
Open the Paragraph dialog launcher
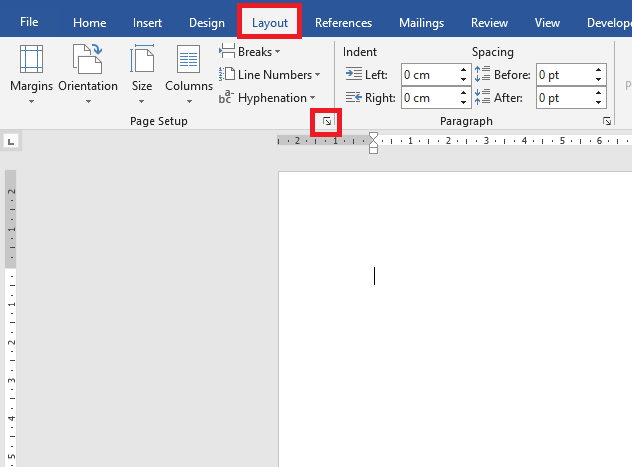[607, 122]
